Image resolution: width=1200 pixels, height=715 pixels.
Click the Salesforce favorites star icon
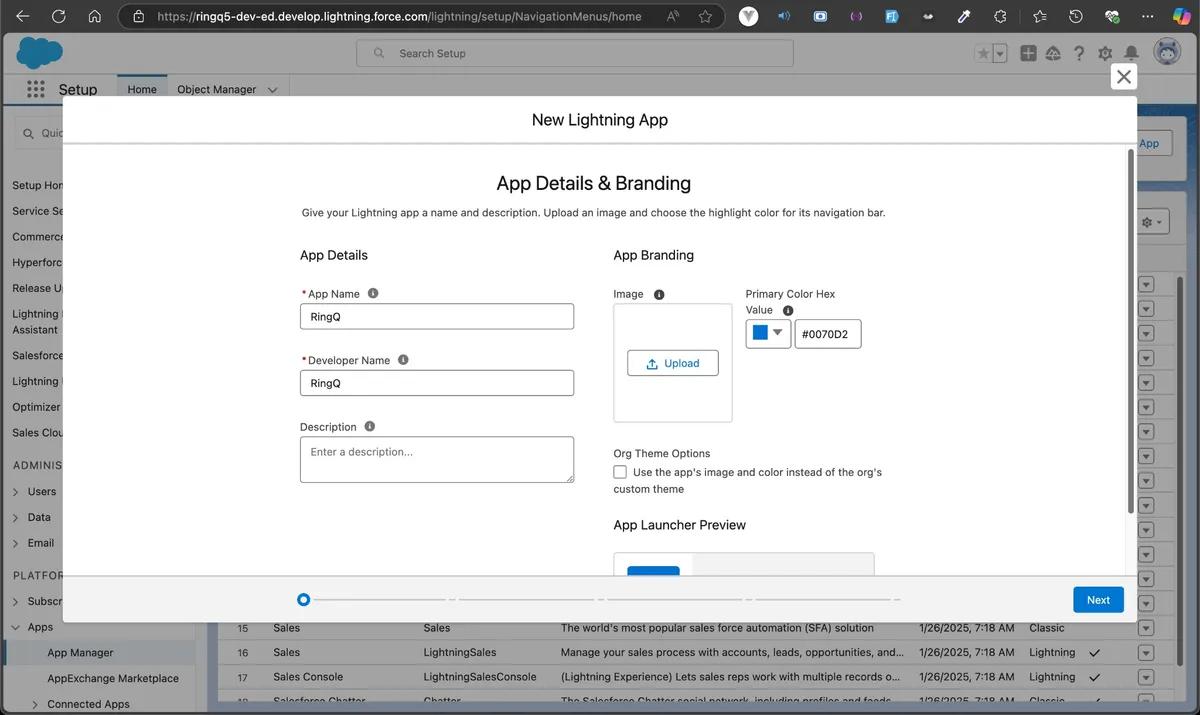(983, 53)
